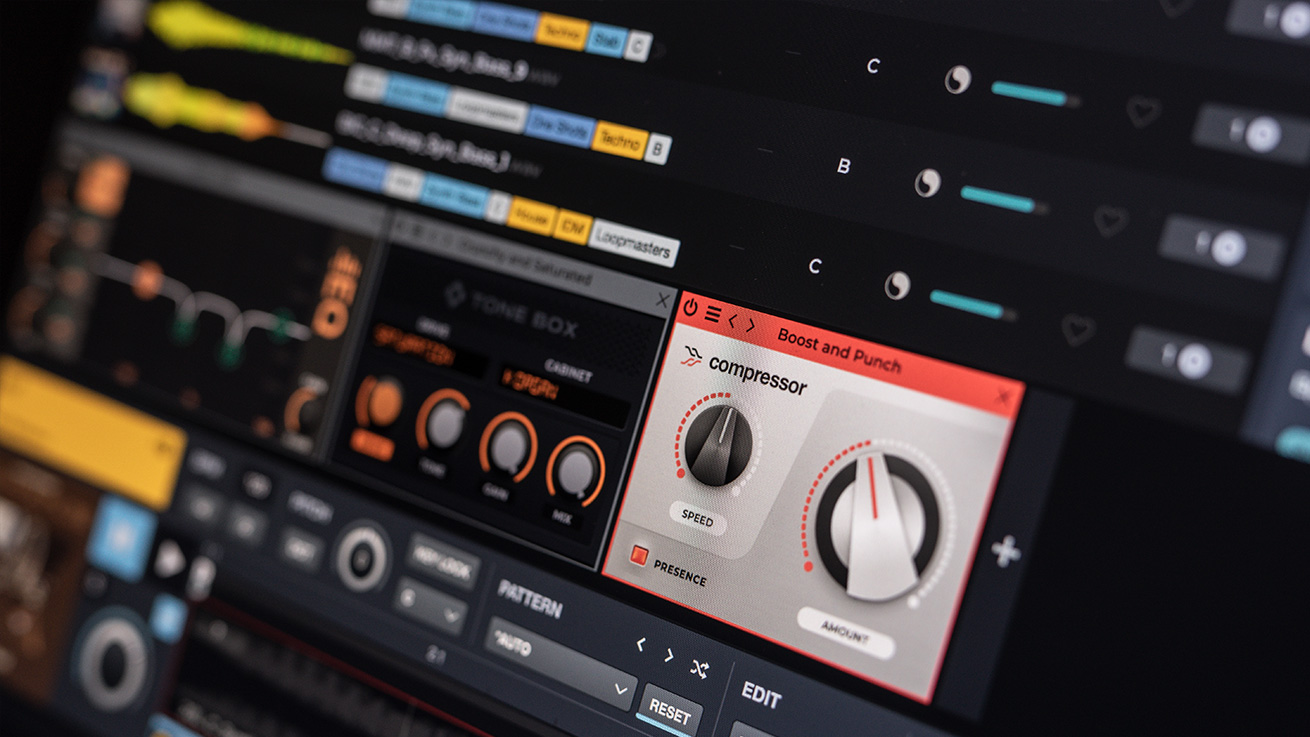Click the compressor Speed knob
This screenshot has height=737, width=1310.
point(719,444)
